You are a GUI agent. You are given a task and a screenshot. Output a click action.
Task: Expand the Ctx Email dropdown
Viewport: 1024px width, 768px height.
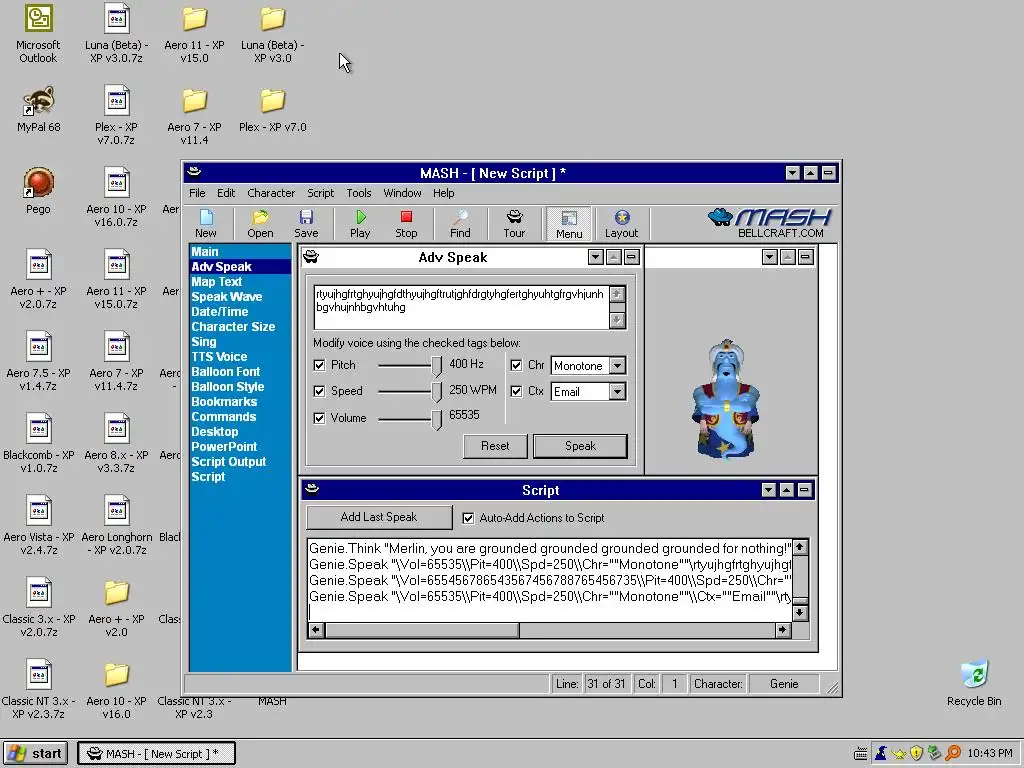click(x=617, y=392)
